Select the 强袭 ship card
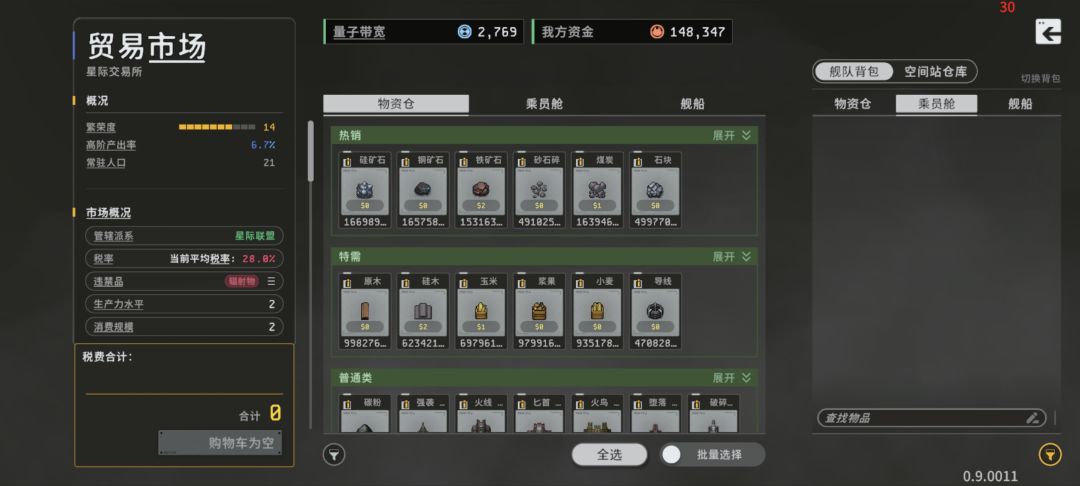The image size is (1080, 486). 423,414
